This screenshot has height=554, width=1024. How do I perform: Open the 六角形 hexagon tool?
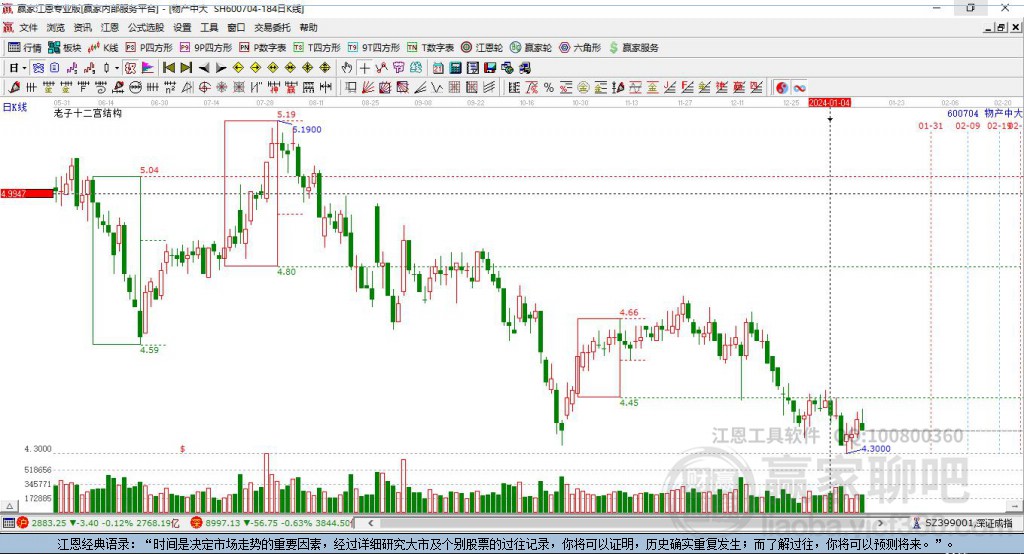(580, 48)
